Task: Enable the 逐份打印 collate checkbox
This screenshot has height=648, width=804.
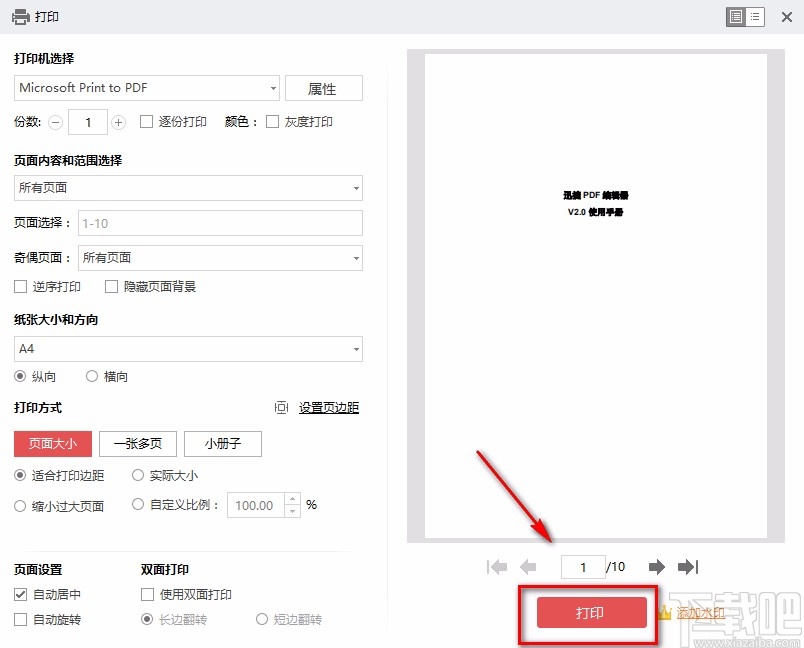Action: pyautogui.click(x=146, y=121)
